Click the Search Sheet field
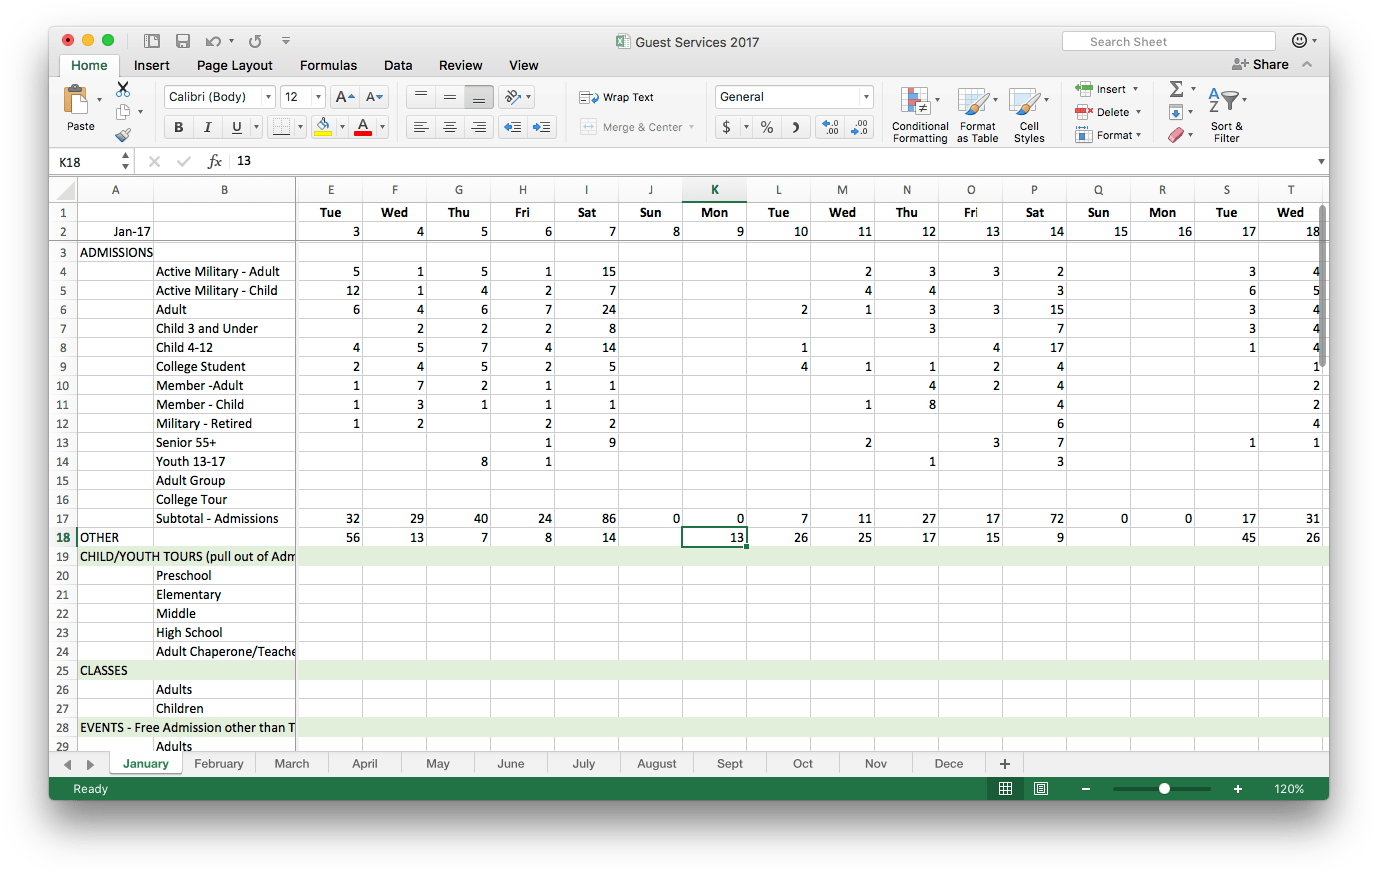Image resolution: width=1377 pixels, height=874 pixels. [1168, 41]
